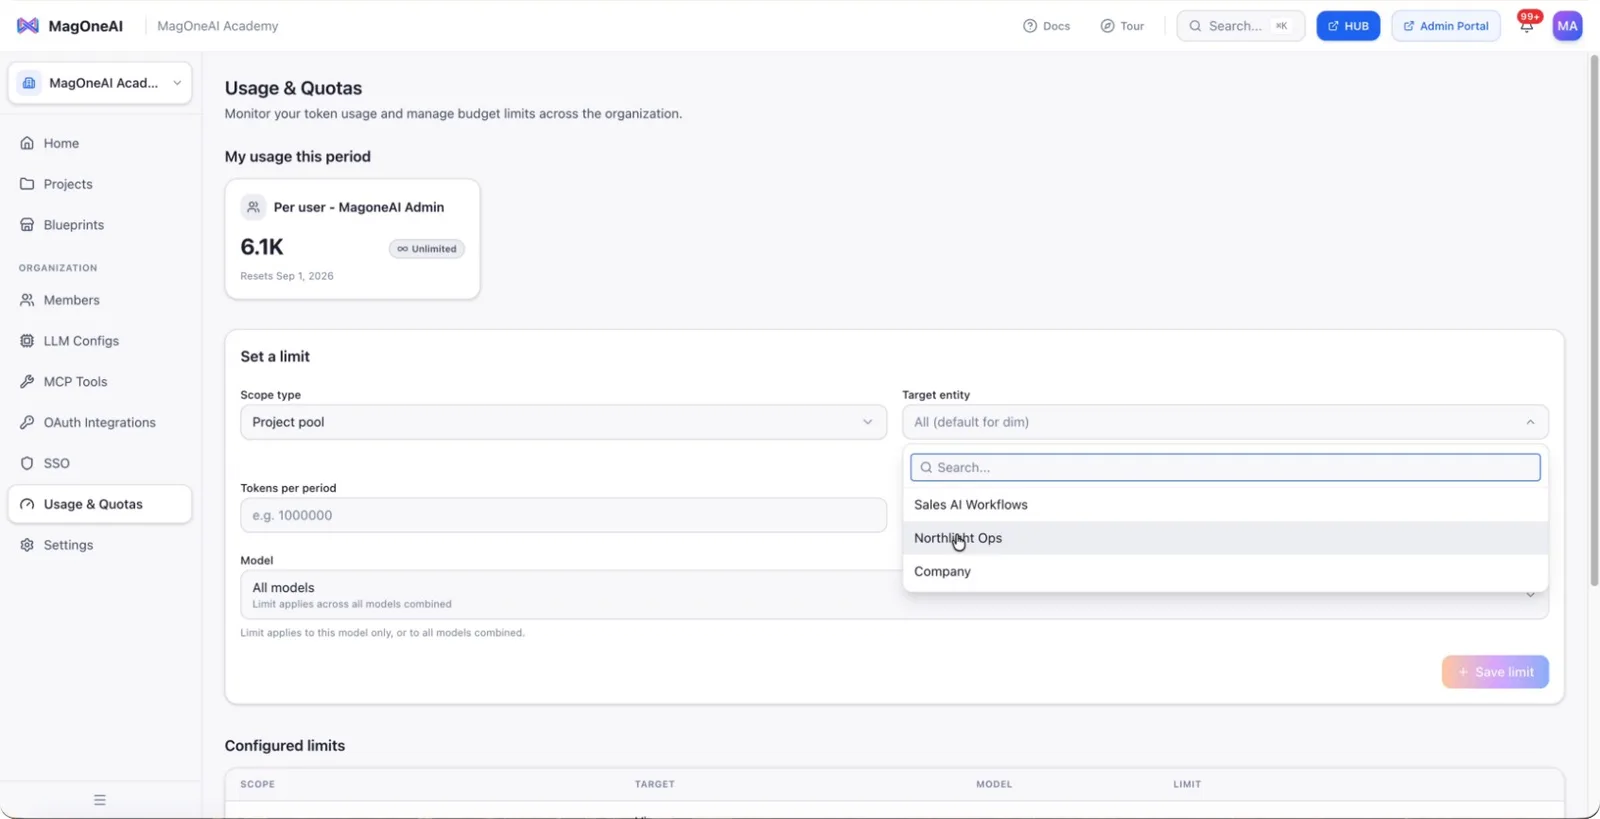Click the target entity Search input

pos(1225,467)
